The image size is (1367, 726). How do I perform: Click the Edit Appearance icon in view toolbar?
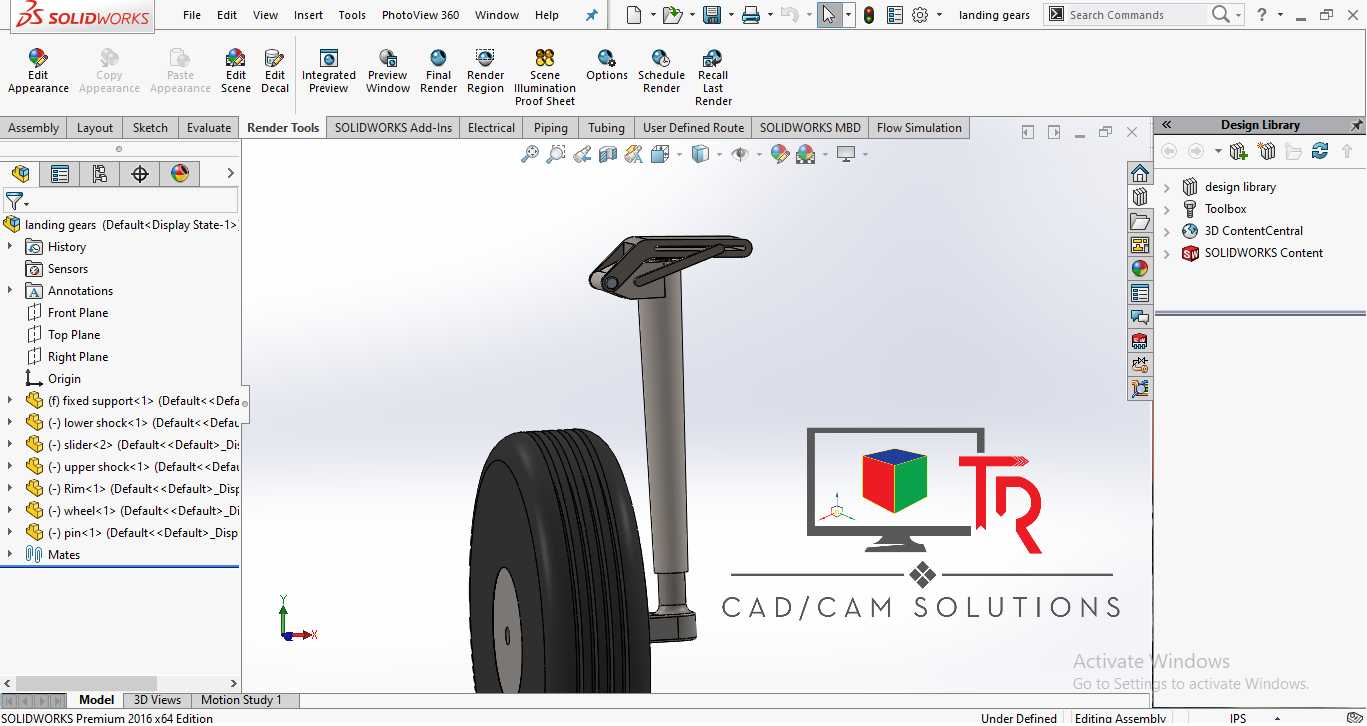[780, 154]
